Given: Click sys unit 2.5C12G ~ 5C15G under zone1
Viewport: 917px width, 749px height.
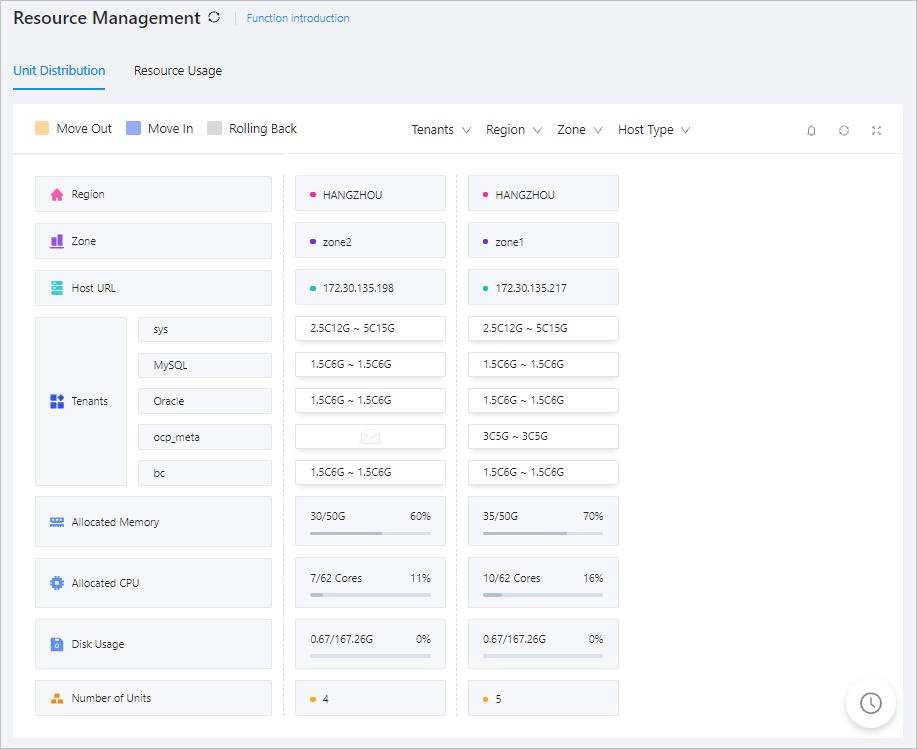Looking at the screenshot, I should (x=543, y=328).
